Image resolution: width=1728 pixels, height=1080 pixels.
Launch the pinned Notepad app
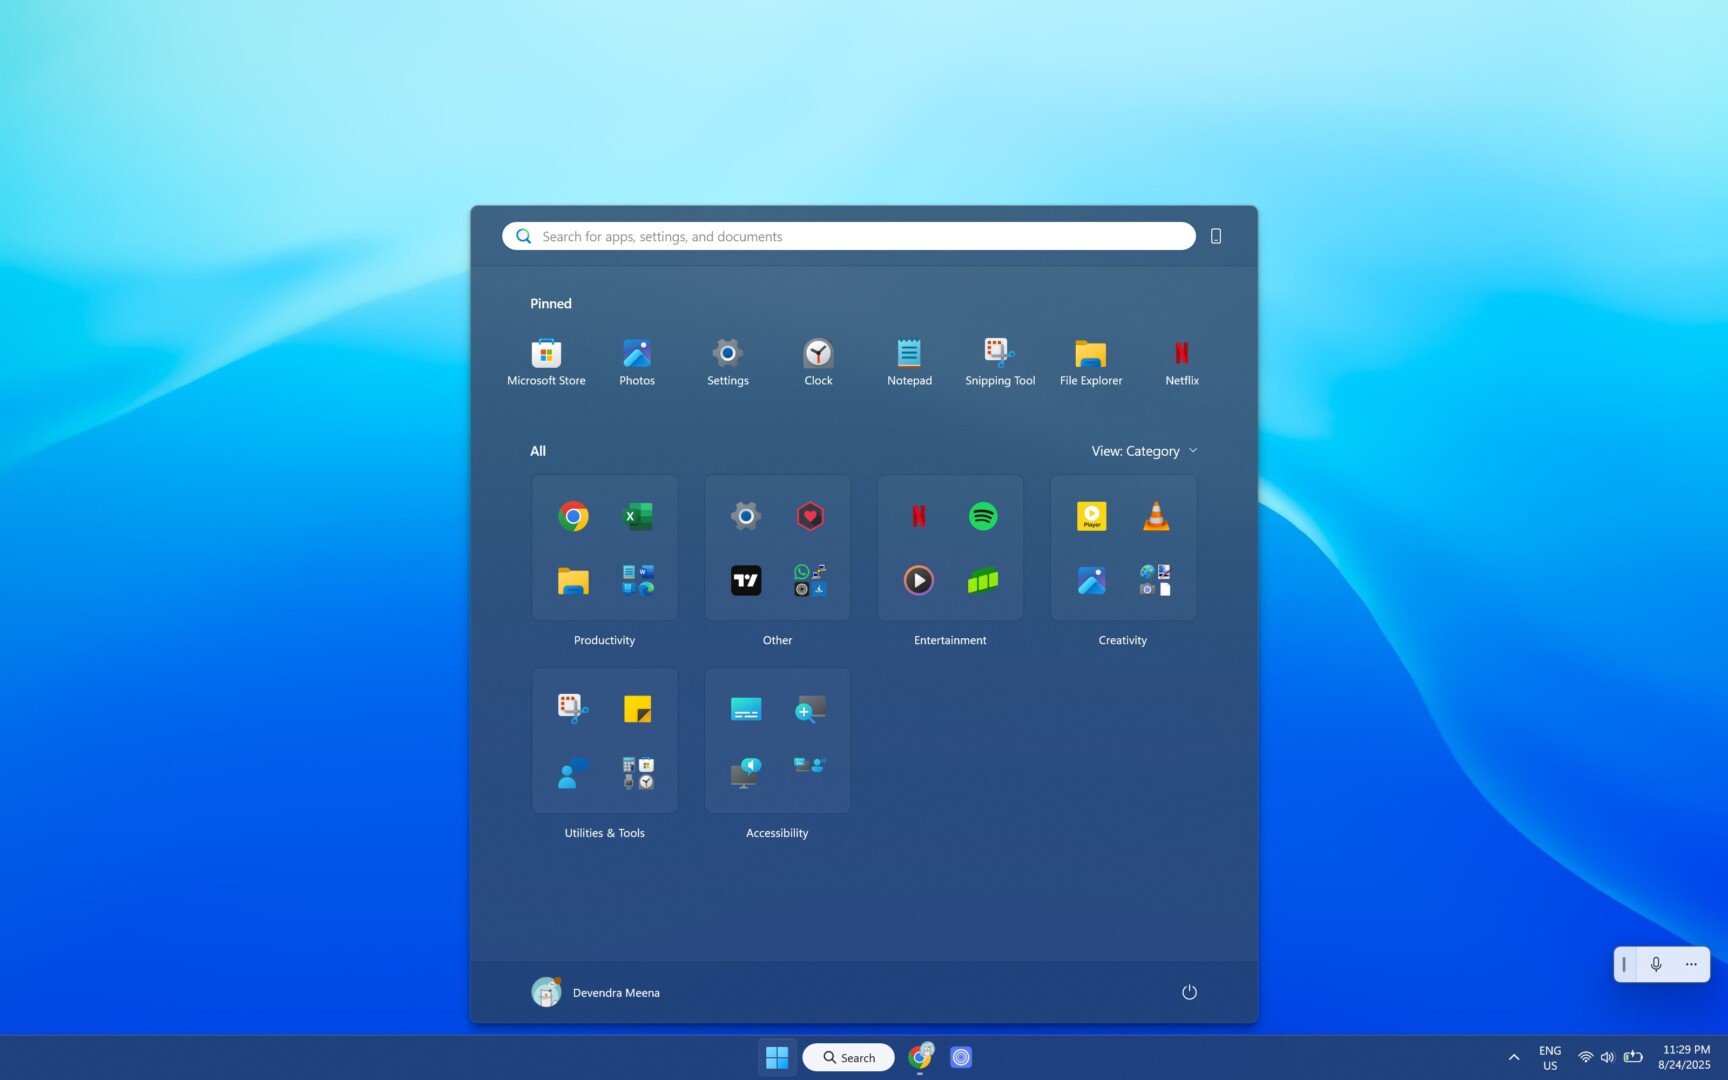[x=909, y=362]
